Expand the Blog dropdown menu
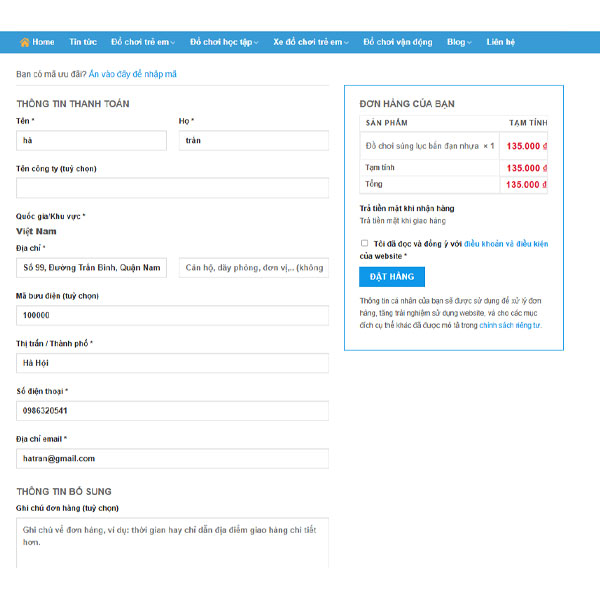 (x=459, y=42)
